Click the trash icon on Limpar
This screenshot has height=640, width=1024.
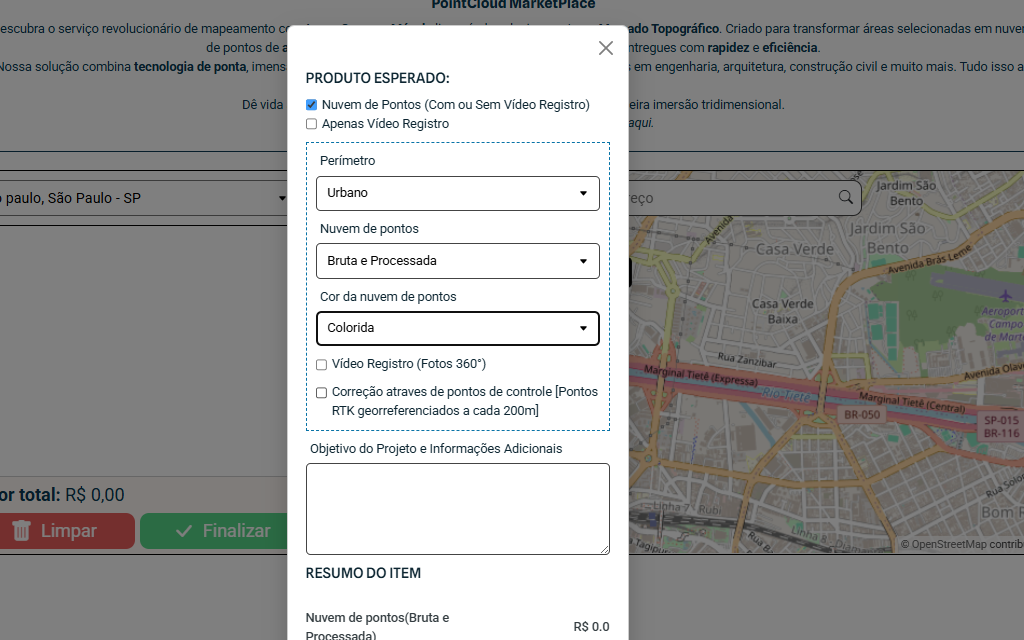click(22, 531)
